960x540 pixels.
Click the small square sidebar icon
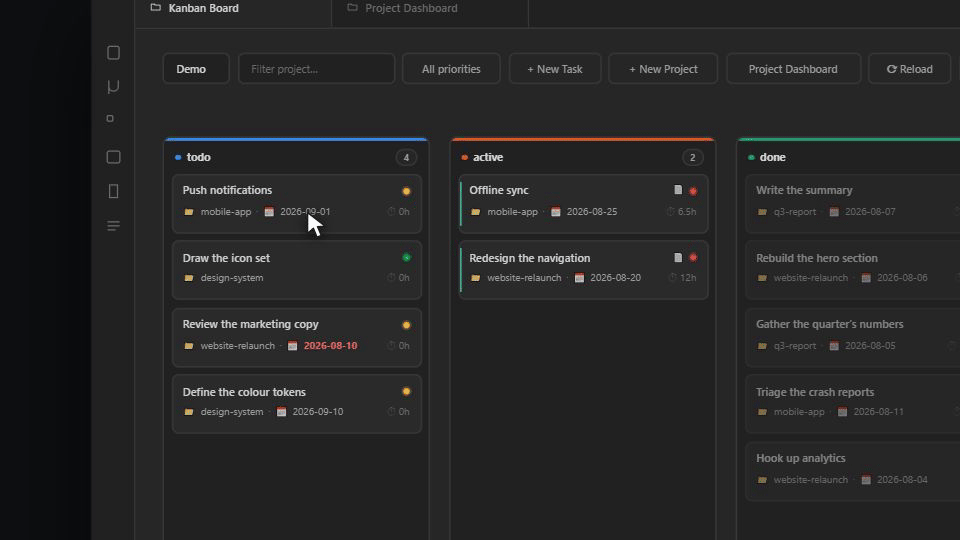pos(110,118)
